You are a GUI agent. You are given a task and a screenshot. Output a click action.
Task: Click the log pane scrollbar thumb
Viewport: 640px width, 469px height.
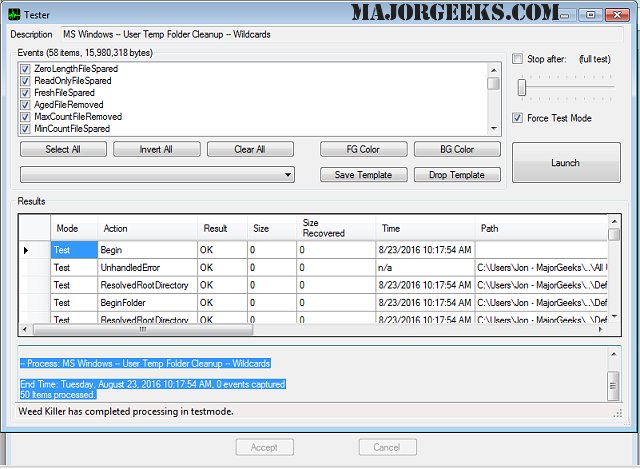(x=613, y=386)
